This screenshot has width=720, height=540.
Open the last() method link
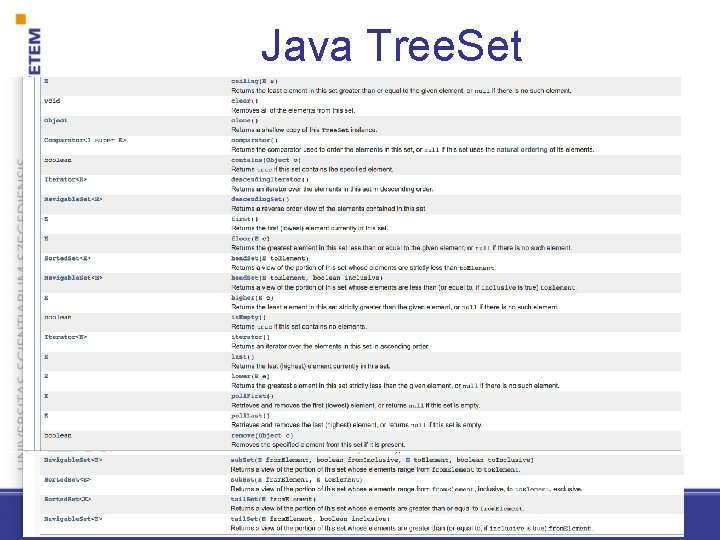coord(242,357)
